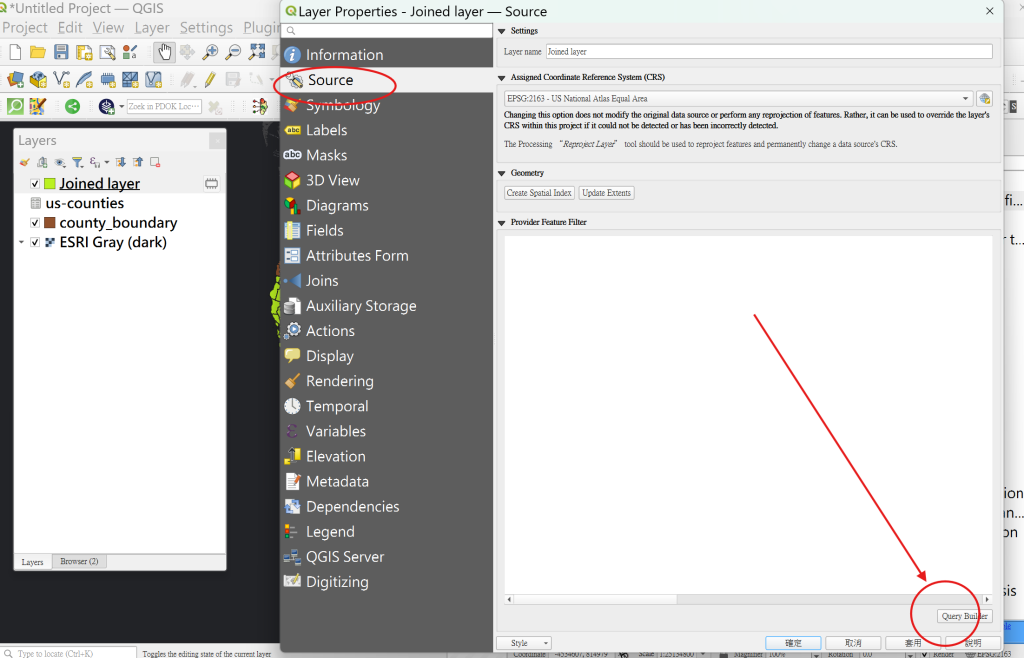
Task: Open the View menu
Action: pyautogui.click(x=108, y=27)
